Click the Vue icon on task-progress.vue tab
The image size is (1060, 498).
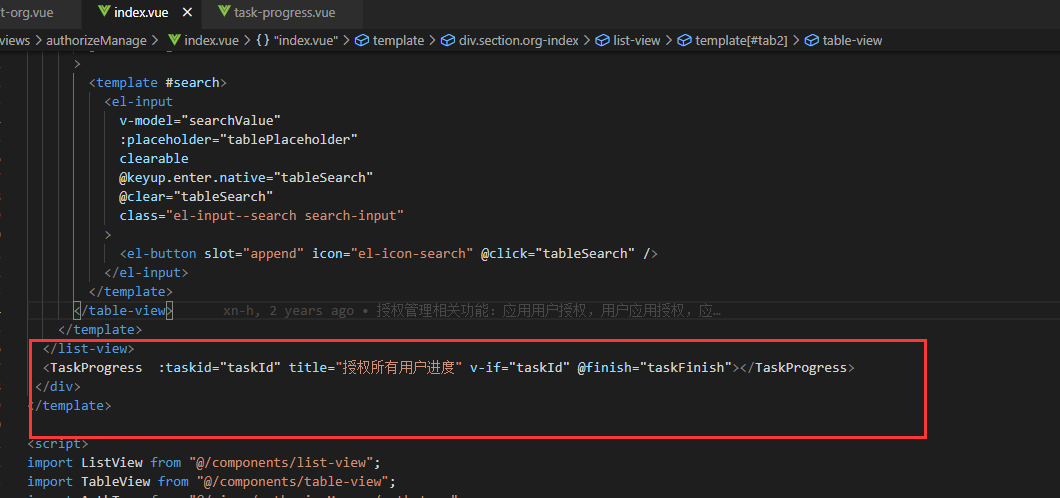click(223, 12)
